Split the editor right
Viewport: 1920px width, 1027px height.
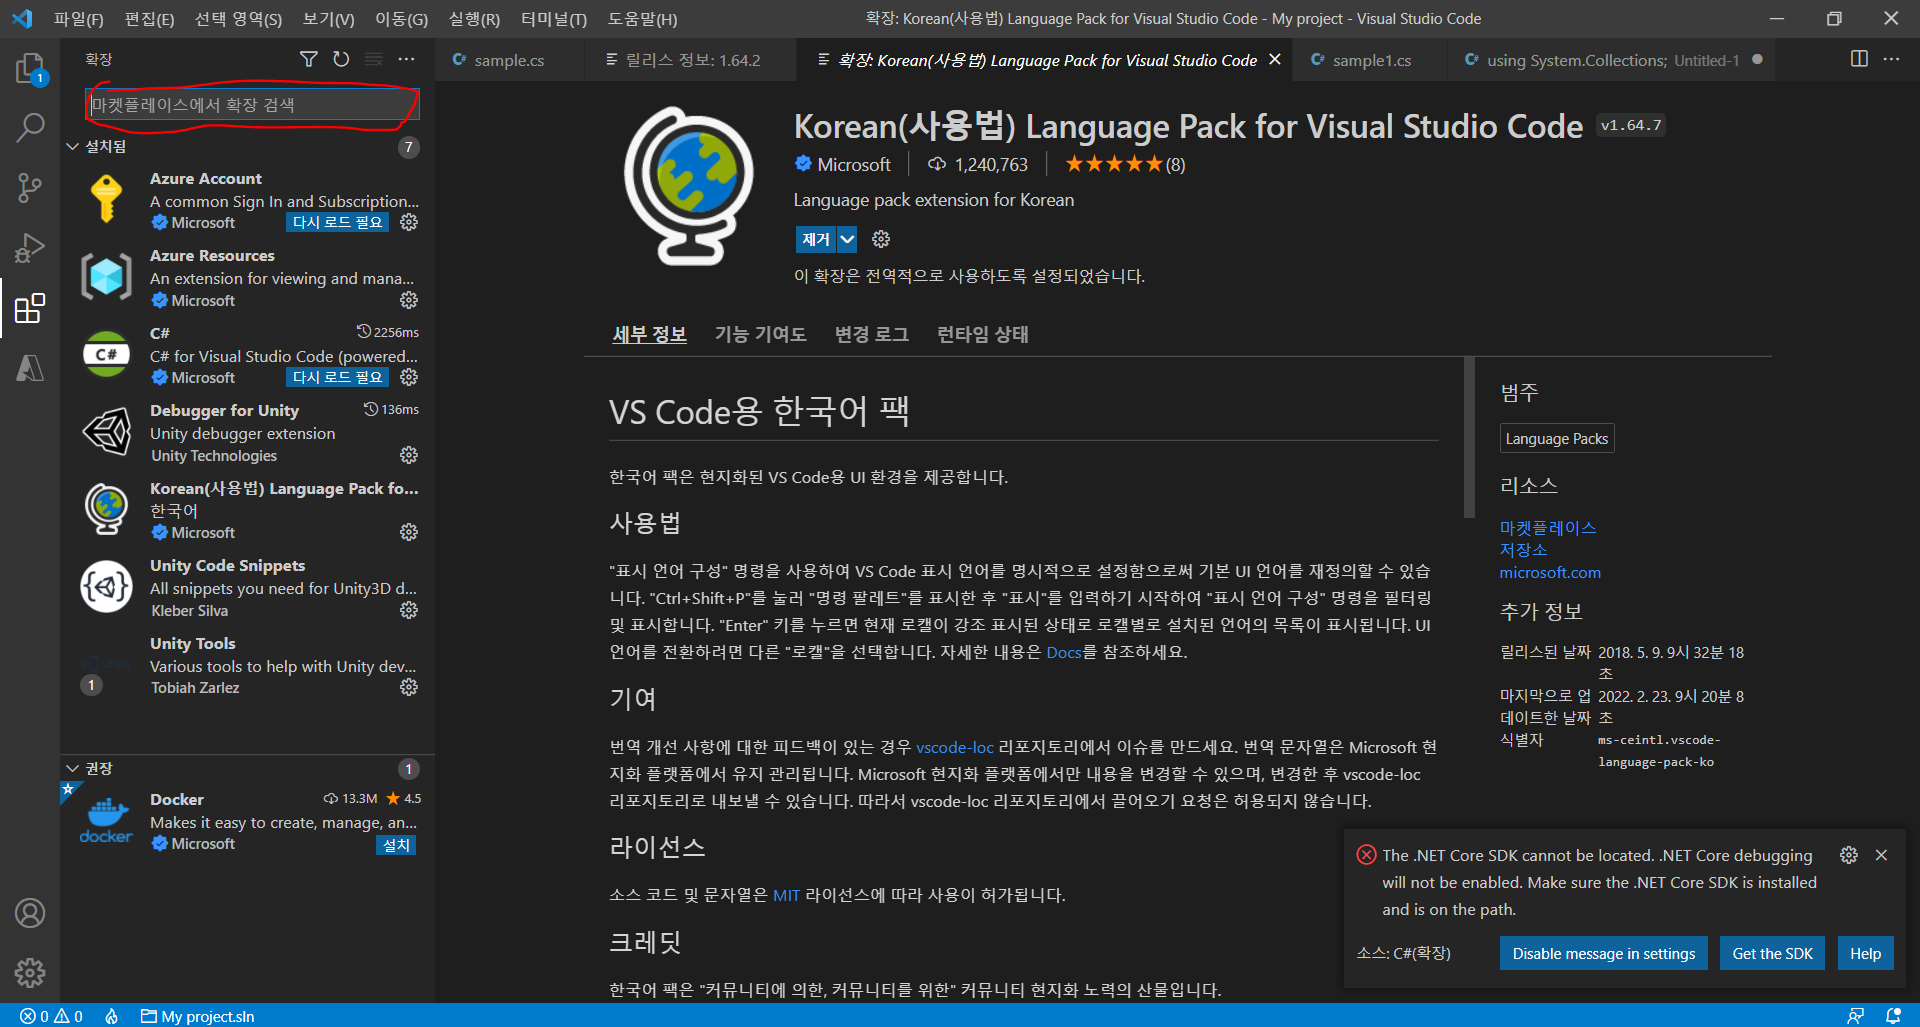pyautogui.click(x=1859, y=59)
